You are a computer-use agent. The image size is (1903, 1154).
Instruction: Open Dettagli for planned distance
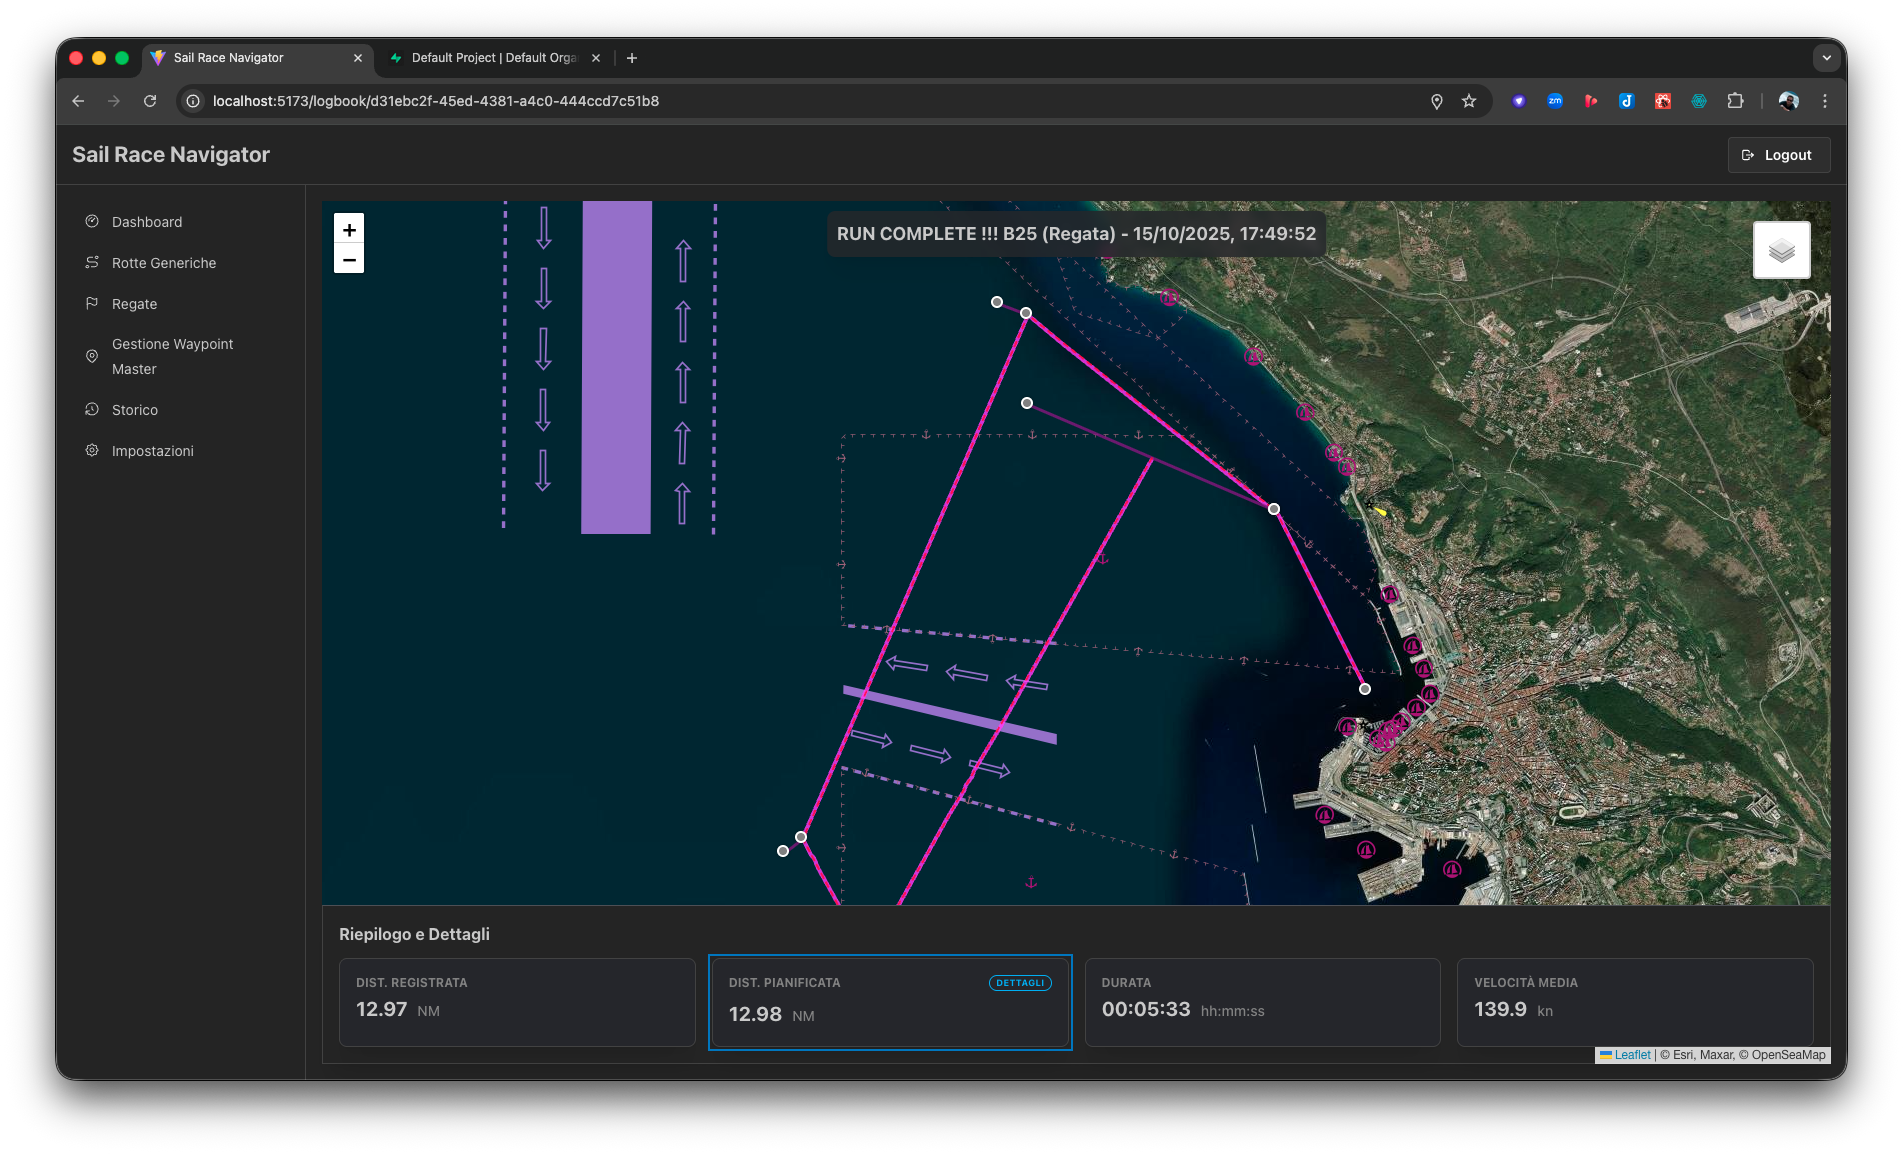[x=1019, y=983]
